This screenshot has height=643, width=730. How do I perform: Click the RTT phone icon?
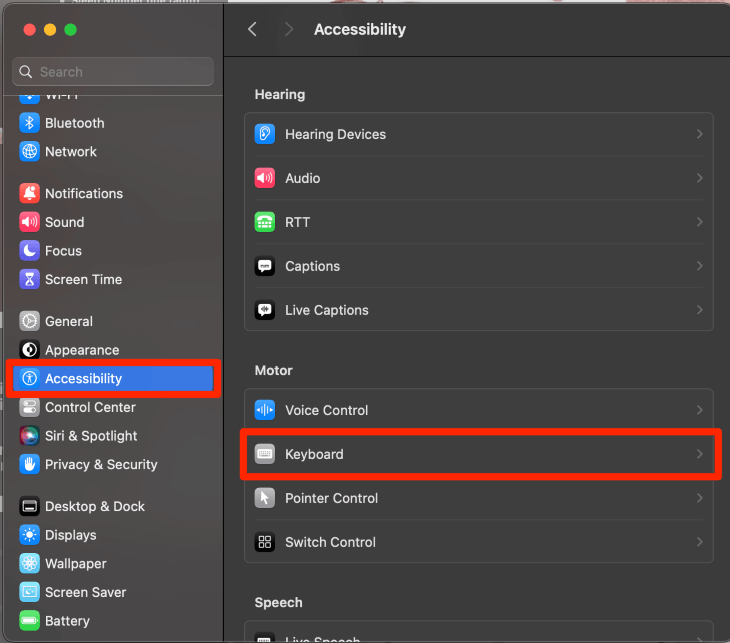(x=265, y=222)
